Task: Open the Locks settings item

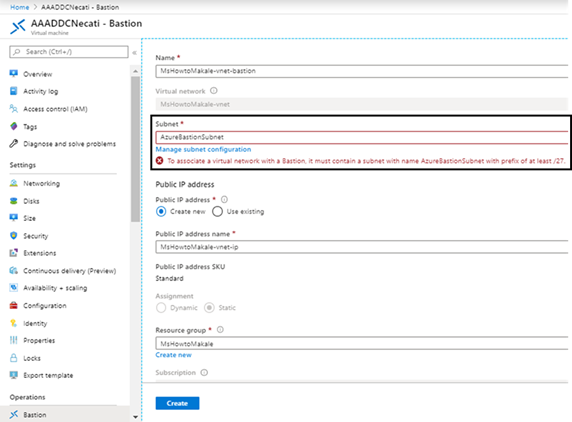Action: 32,358
